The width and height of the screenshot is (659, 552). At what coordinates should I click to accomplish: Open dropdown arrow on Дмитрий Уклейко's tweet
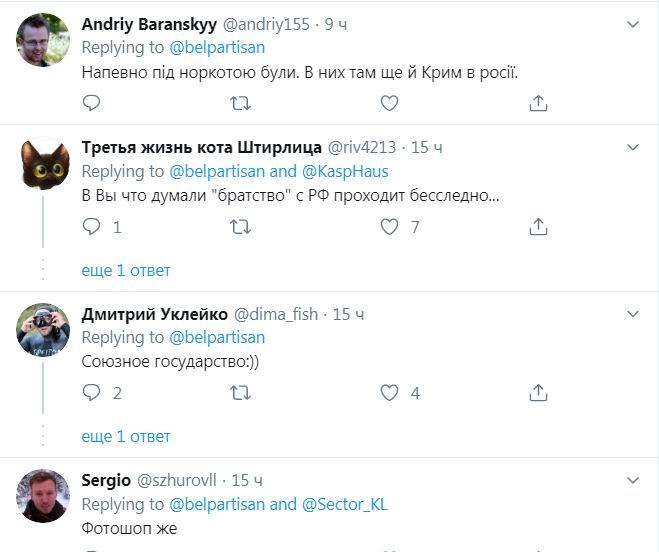pos(632,313)
